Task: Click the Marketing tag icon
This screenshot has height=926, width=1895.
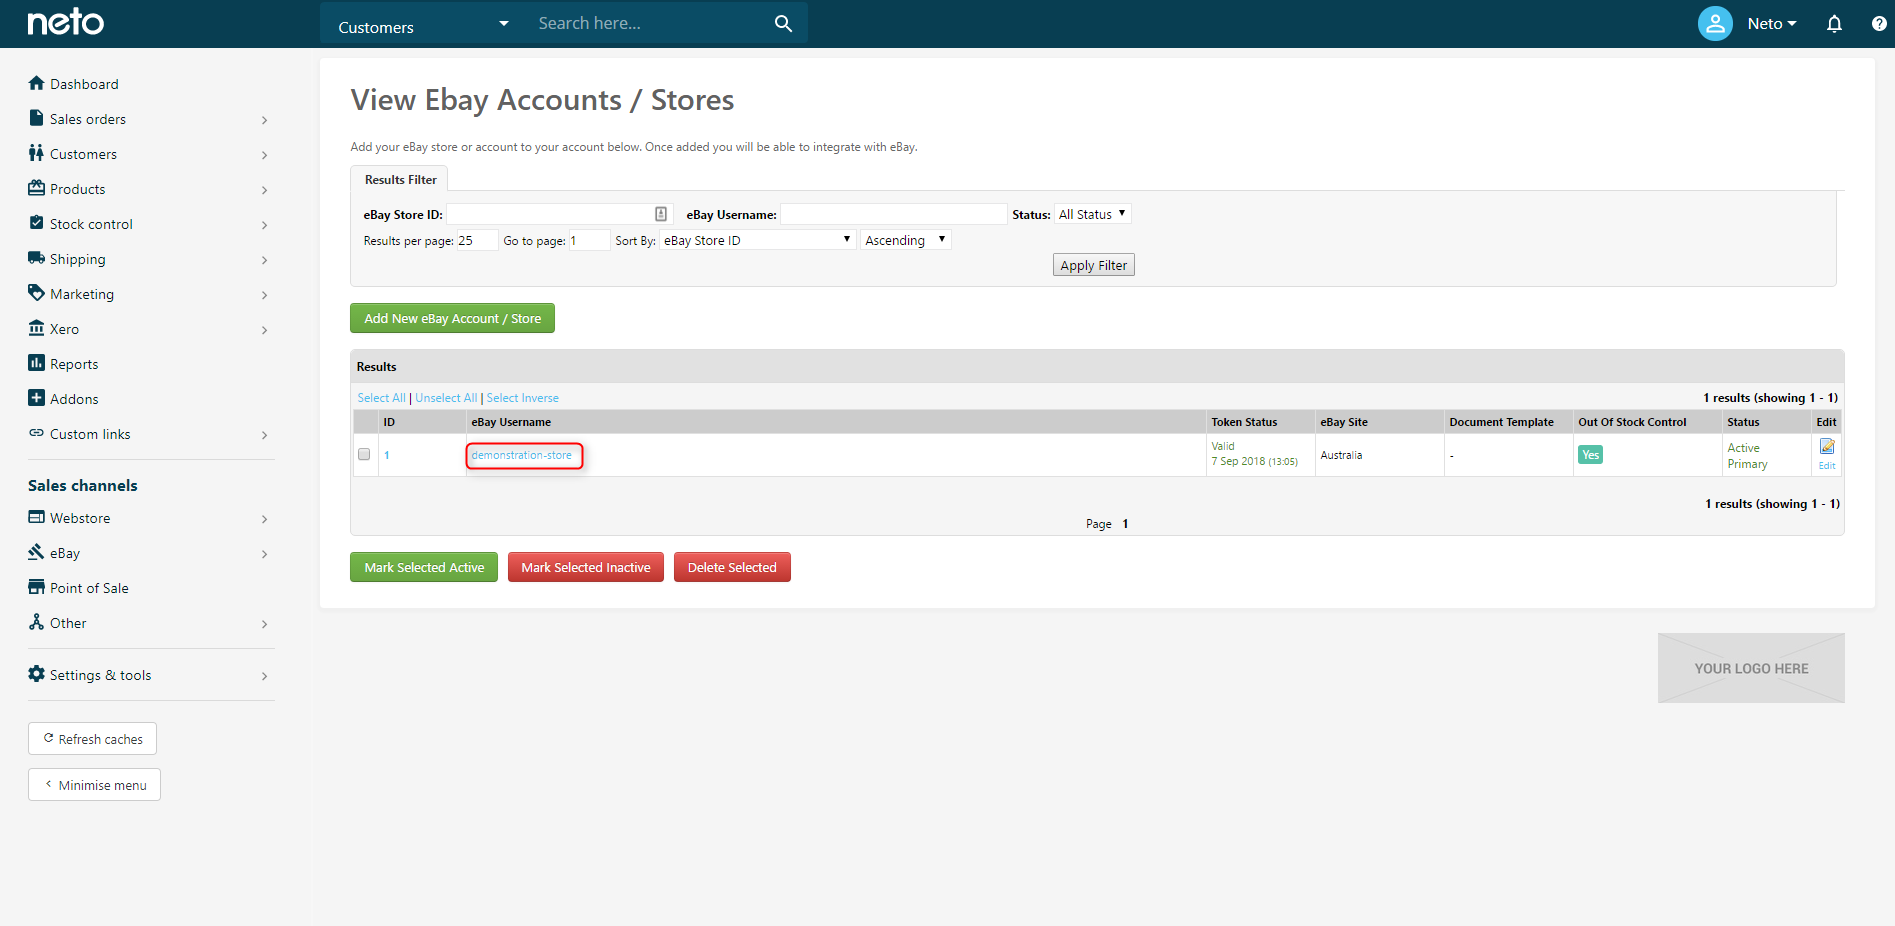Action: click(x=37, y=293)
